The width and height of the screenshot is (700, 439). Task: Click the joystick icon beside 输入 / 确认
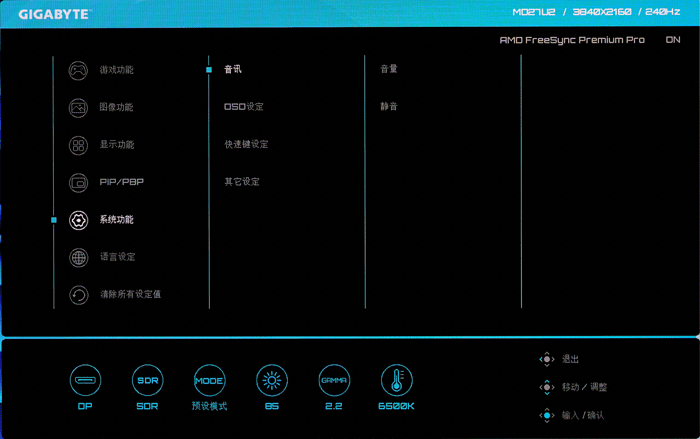[x=547, y=415]
